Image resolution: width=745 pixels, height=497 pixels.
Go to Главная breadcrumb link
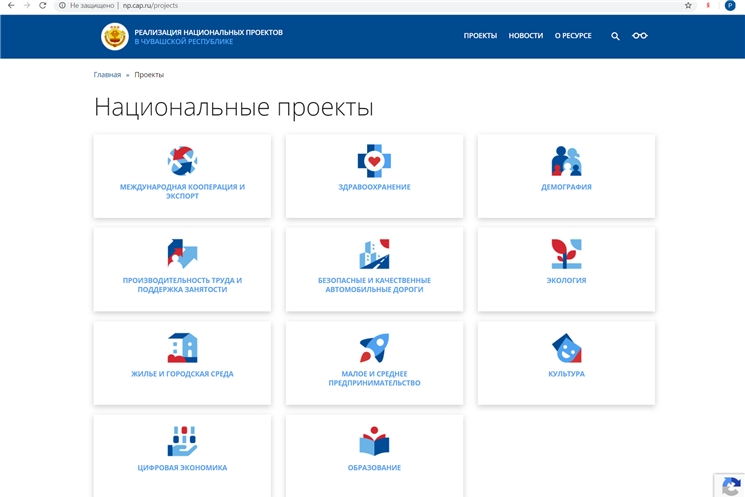pos(107,75)
